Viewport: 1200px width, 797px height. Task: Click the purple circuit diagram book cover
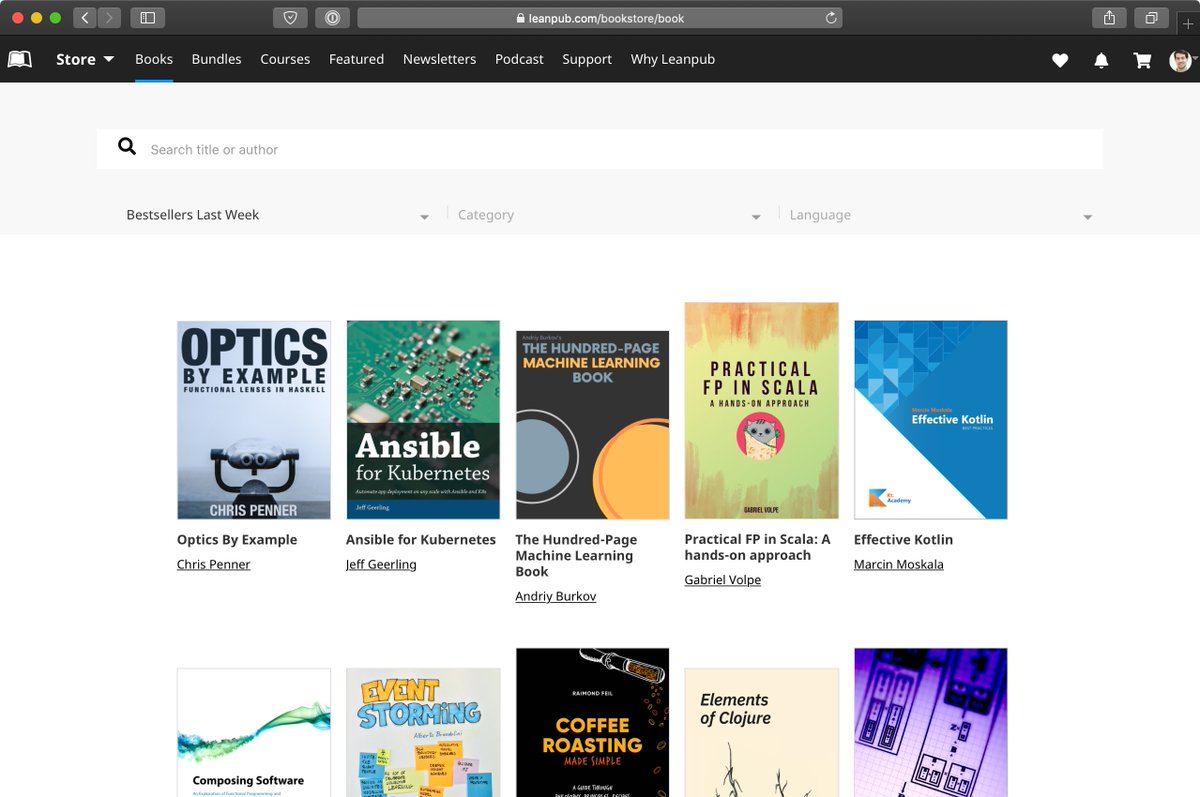pyautogui.click(x=930, y=723)
